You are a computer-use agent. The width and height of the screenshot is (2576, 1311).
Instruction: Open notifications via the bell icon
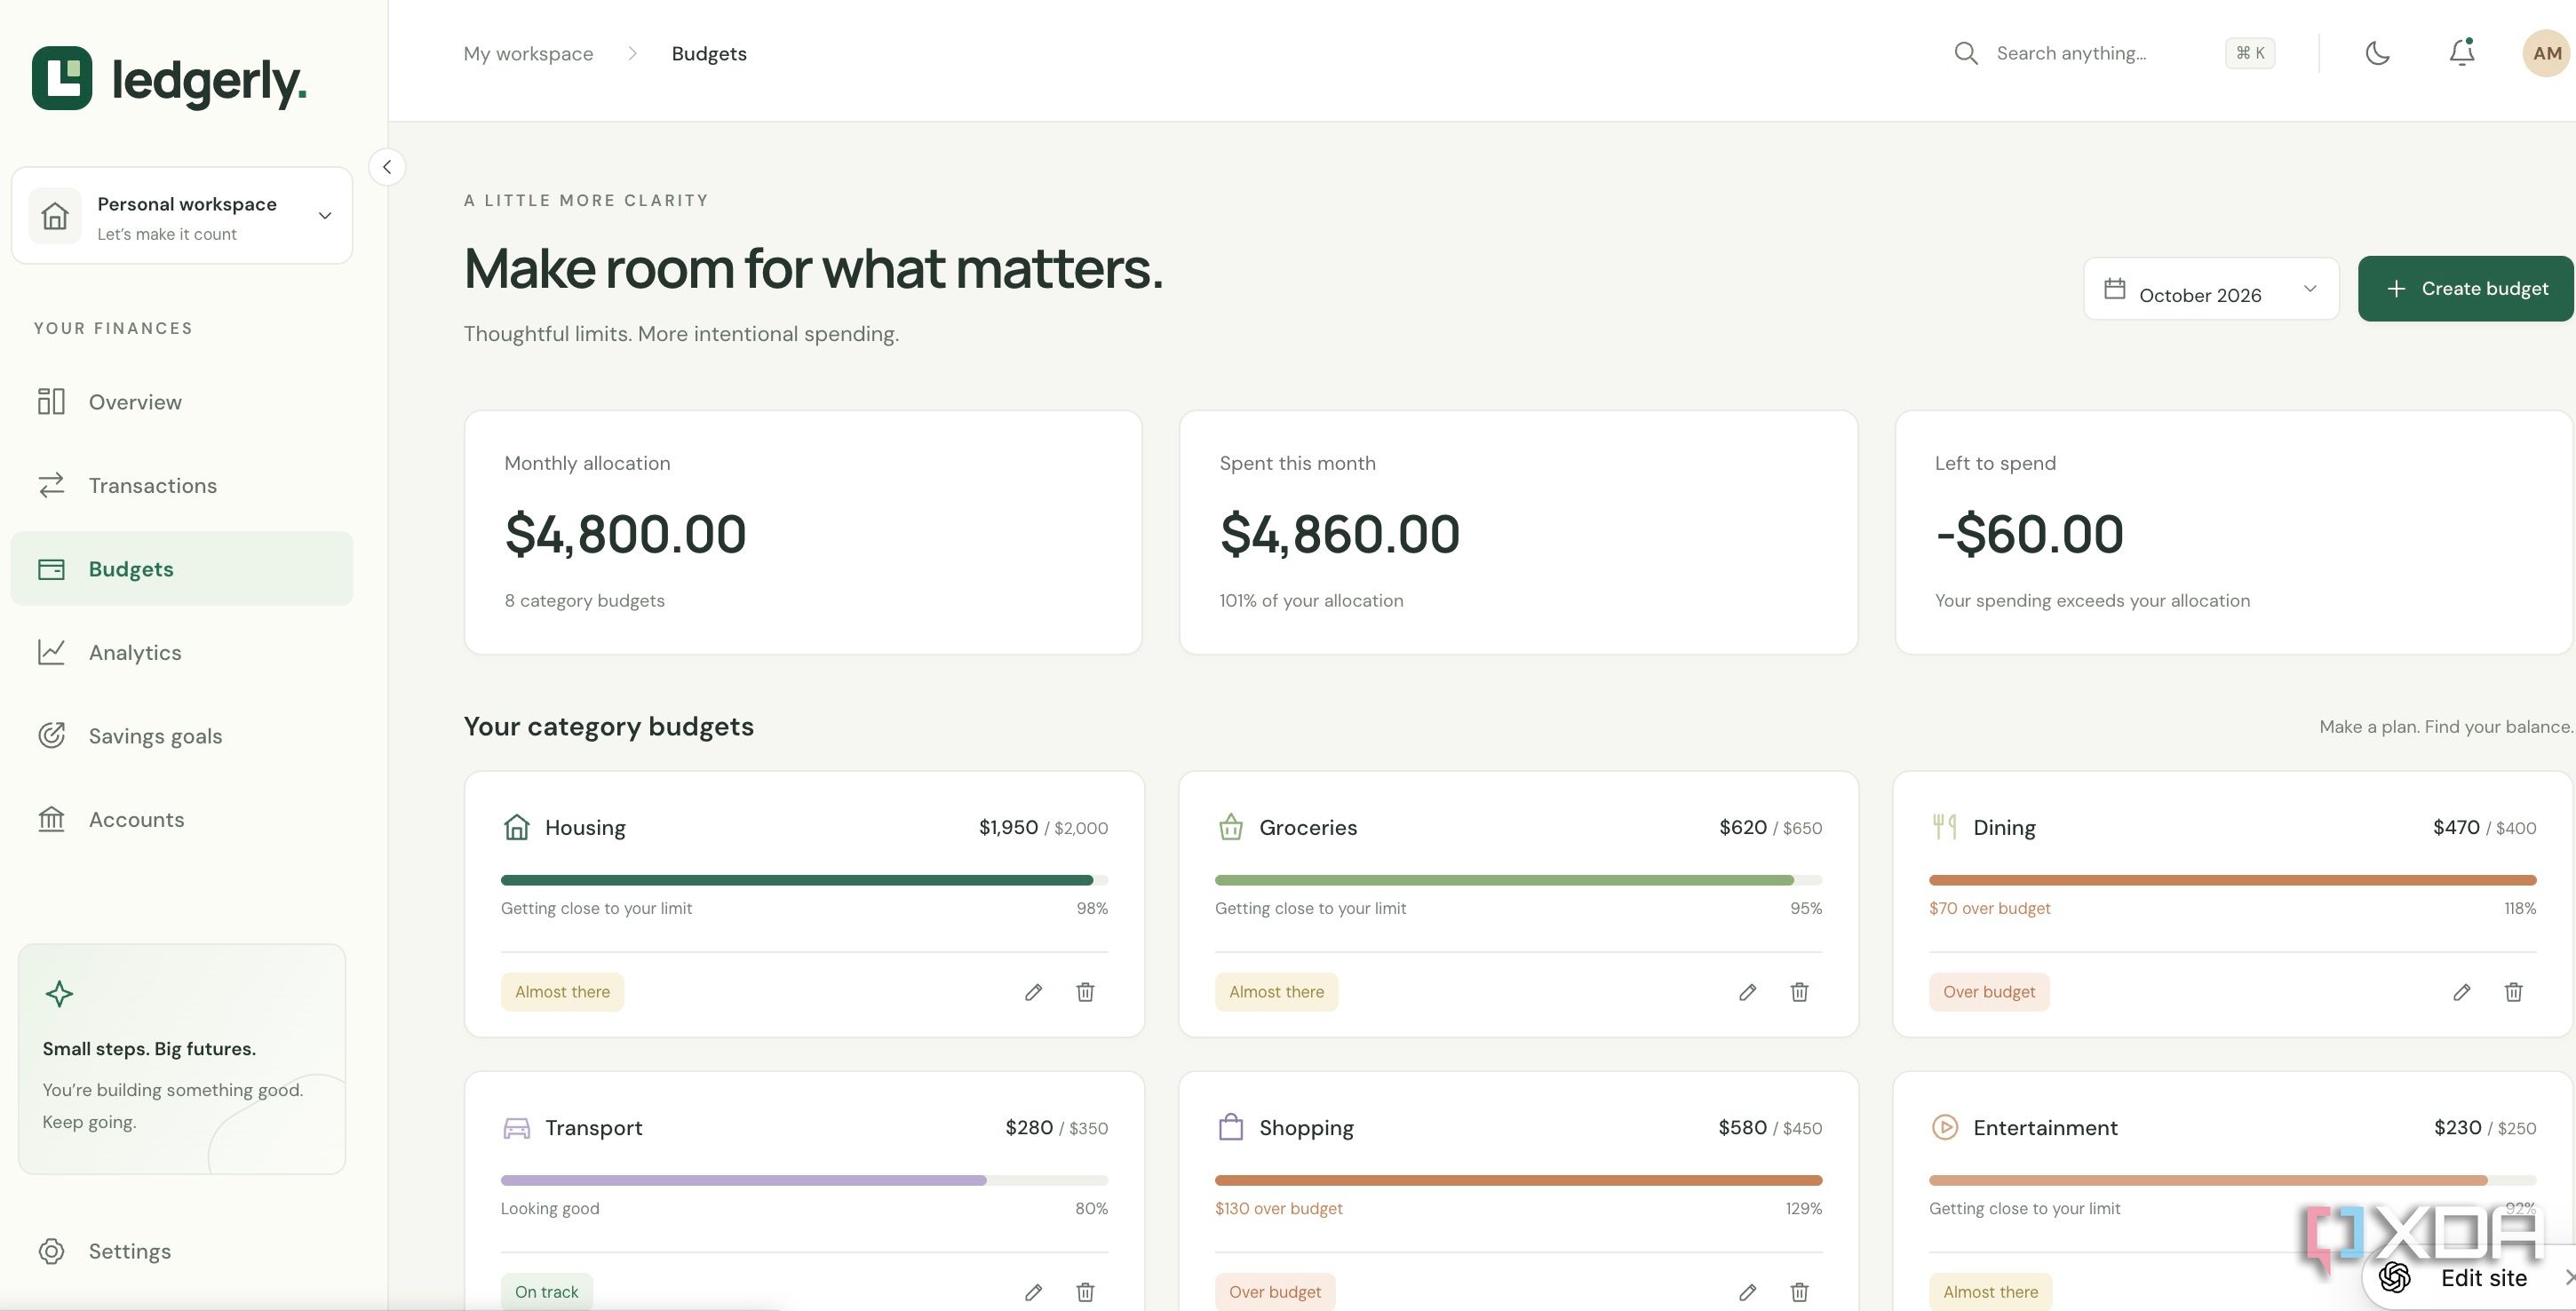tap(2461, 53)
